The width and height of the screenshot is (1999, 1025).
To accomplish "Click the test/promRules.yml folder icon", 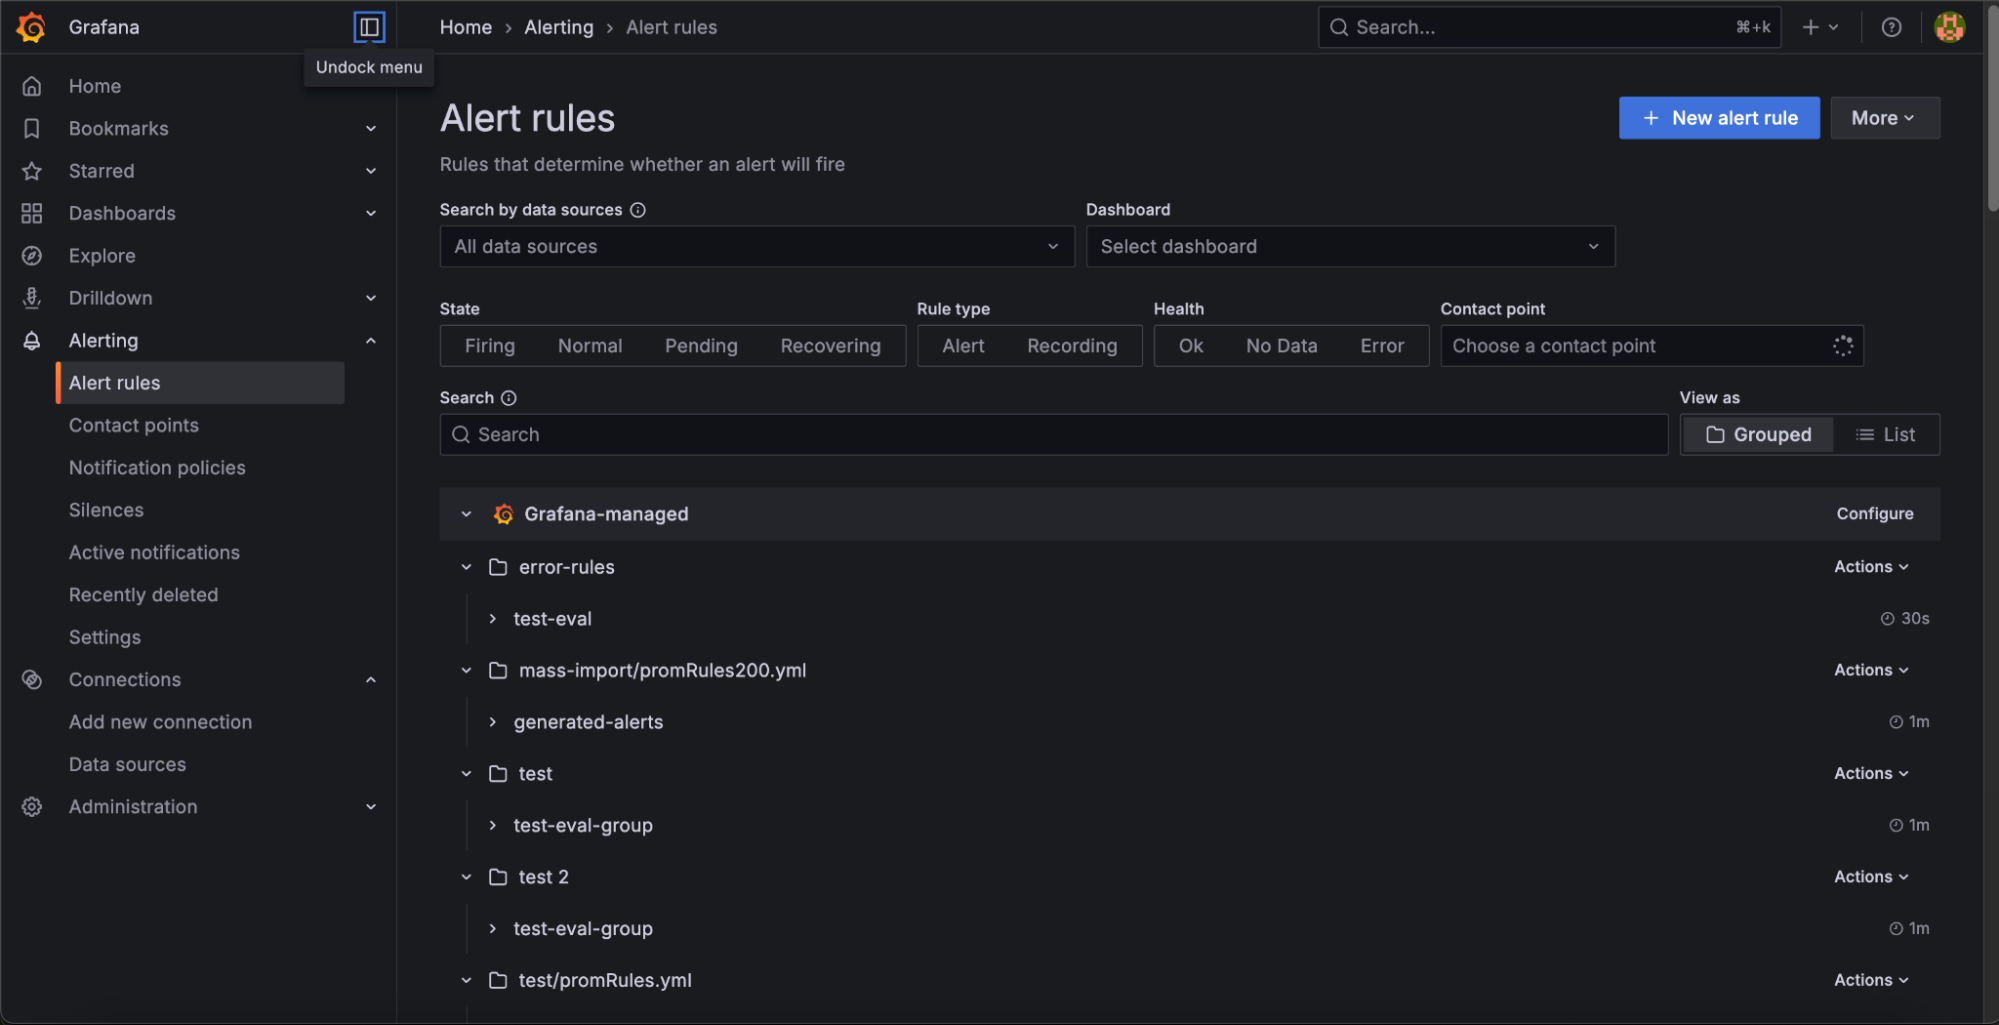I will 498,980.
